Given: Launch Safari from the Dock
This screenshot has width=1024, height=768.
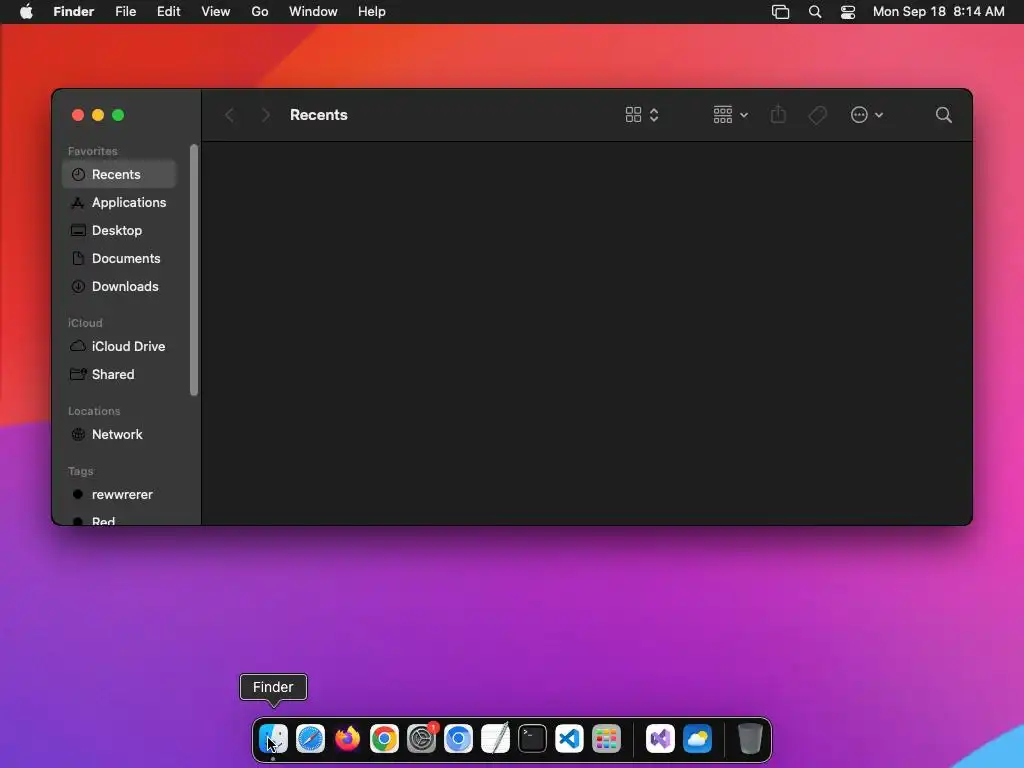Looking at the screenshot, I should coord(310,739).
